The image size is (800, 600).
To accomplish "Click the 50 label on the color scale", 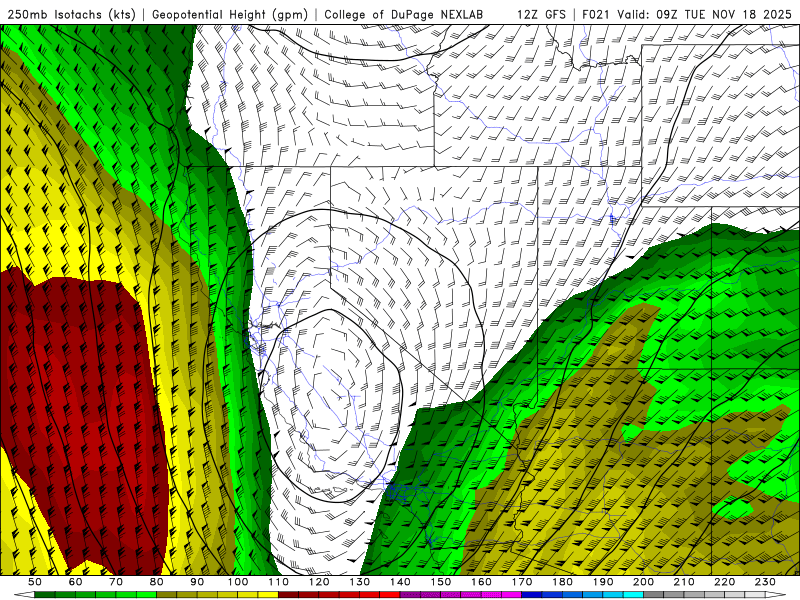I will point(35,582).
